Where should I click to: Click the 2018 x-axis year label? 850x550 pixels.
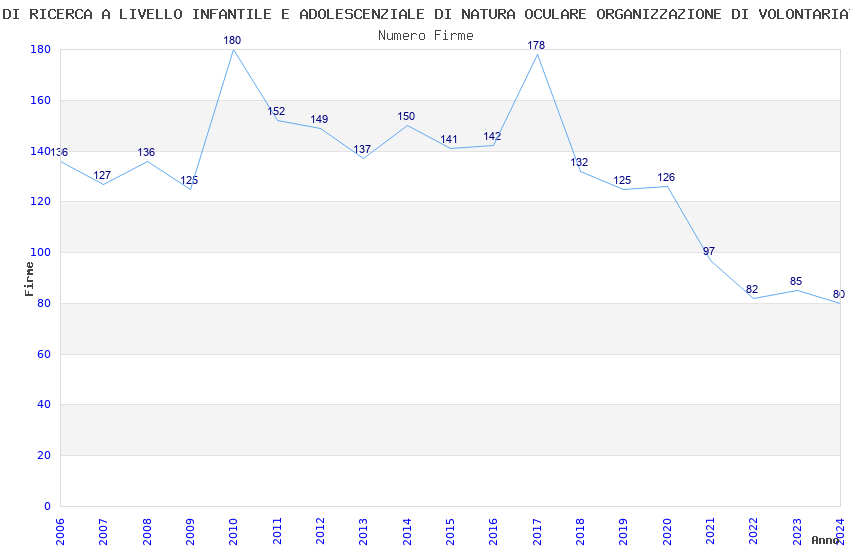[x=581, y=532]
